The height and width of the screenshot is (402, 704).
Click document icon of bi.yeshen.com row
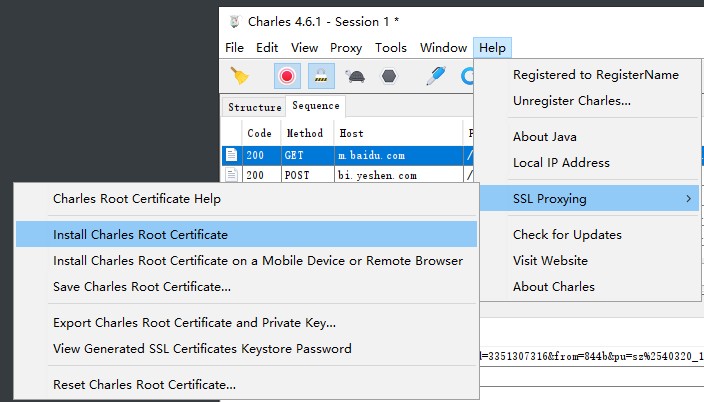click(231, 174)
